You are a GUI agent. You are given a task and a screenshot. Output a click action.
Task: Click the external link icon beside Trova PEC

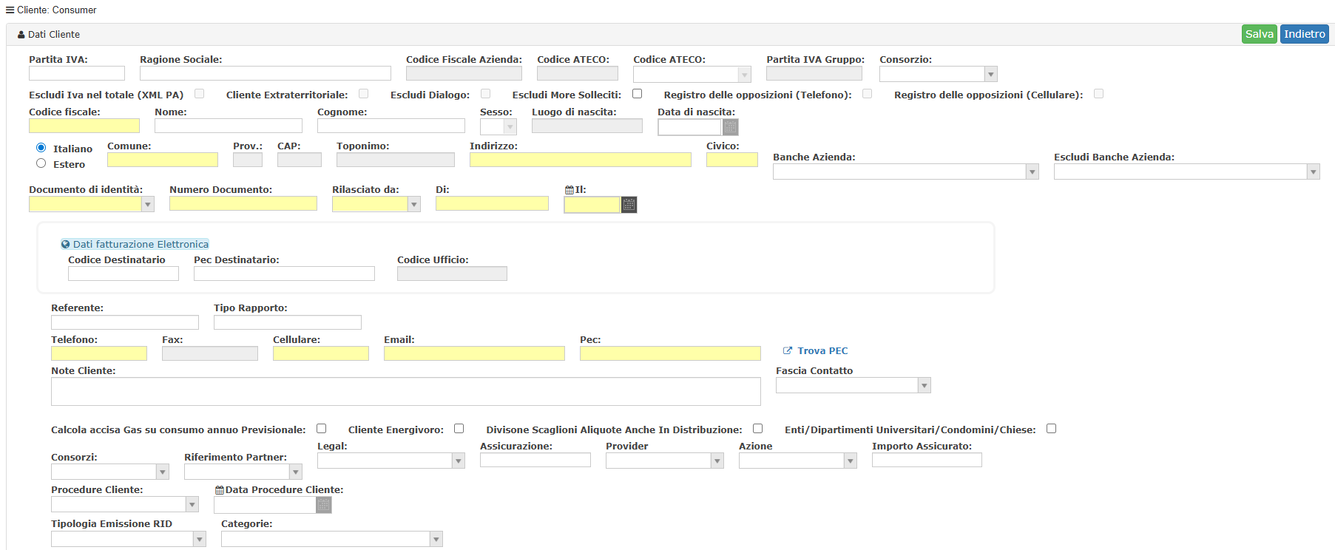tap(788, 351)
